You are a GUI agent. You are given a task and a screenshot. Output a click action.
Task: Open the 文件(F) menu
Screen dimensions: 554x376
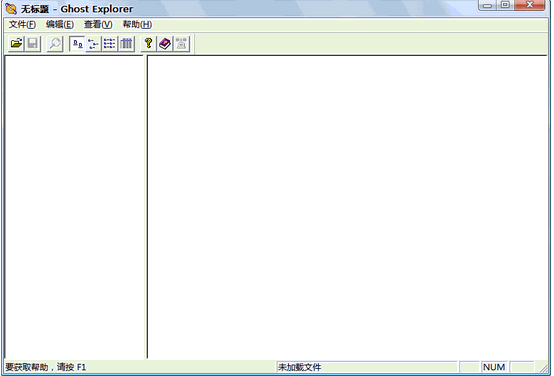(x=22, y=24)
